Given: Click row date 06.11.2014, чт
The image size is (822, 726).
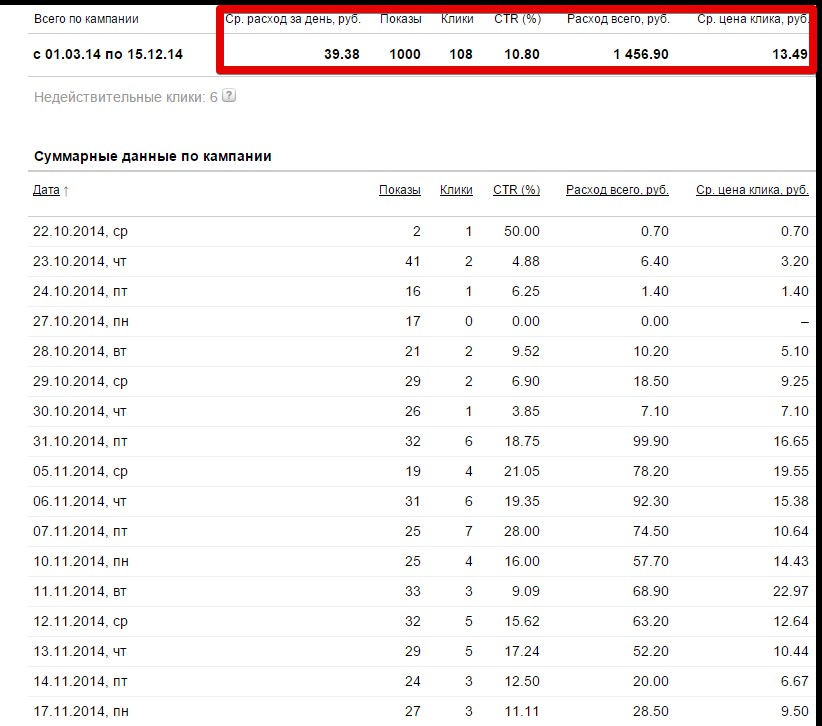Looking at the screenshot, I should 80,501.
